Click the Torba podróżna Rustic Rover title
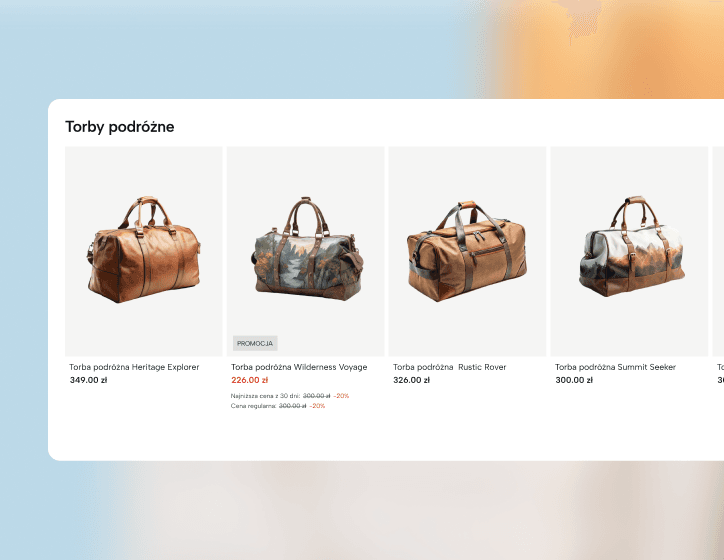The width and height of the screenshot is (724, 560). (450, 367)
